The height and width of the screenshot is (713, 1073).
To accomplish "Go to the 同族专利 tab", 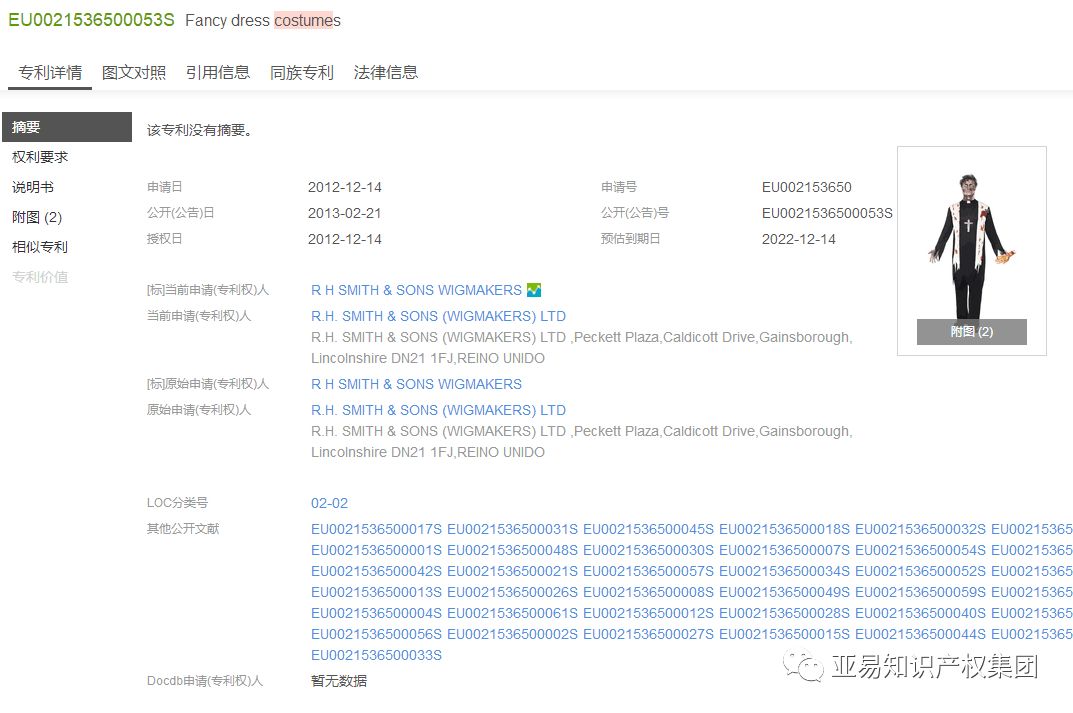I will (302, 73).
